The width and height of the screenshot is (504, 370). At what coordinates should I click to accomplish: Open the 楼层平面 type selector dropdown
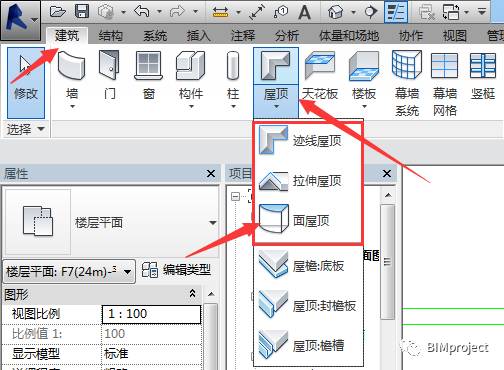[x=213, y=223]
